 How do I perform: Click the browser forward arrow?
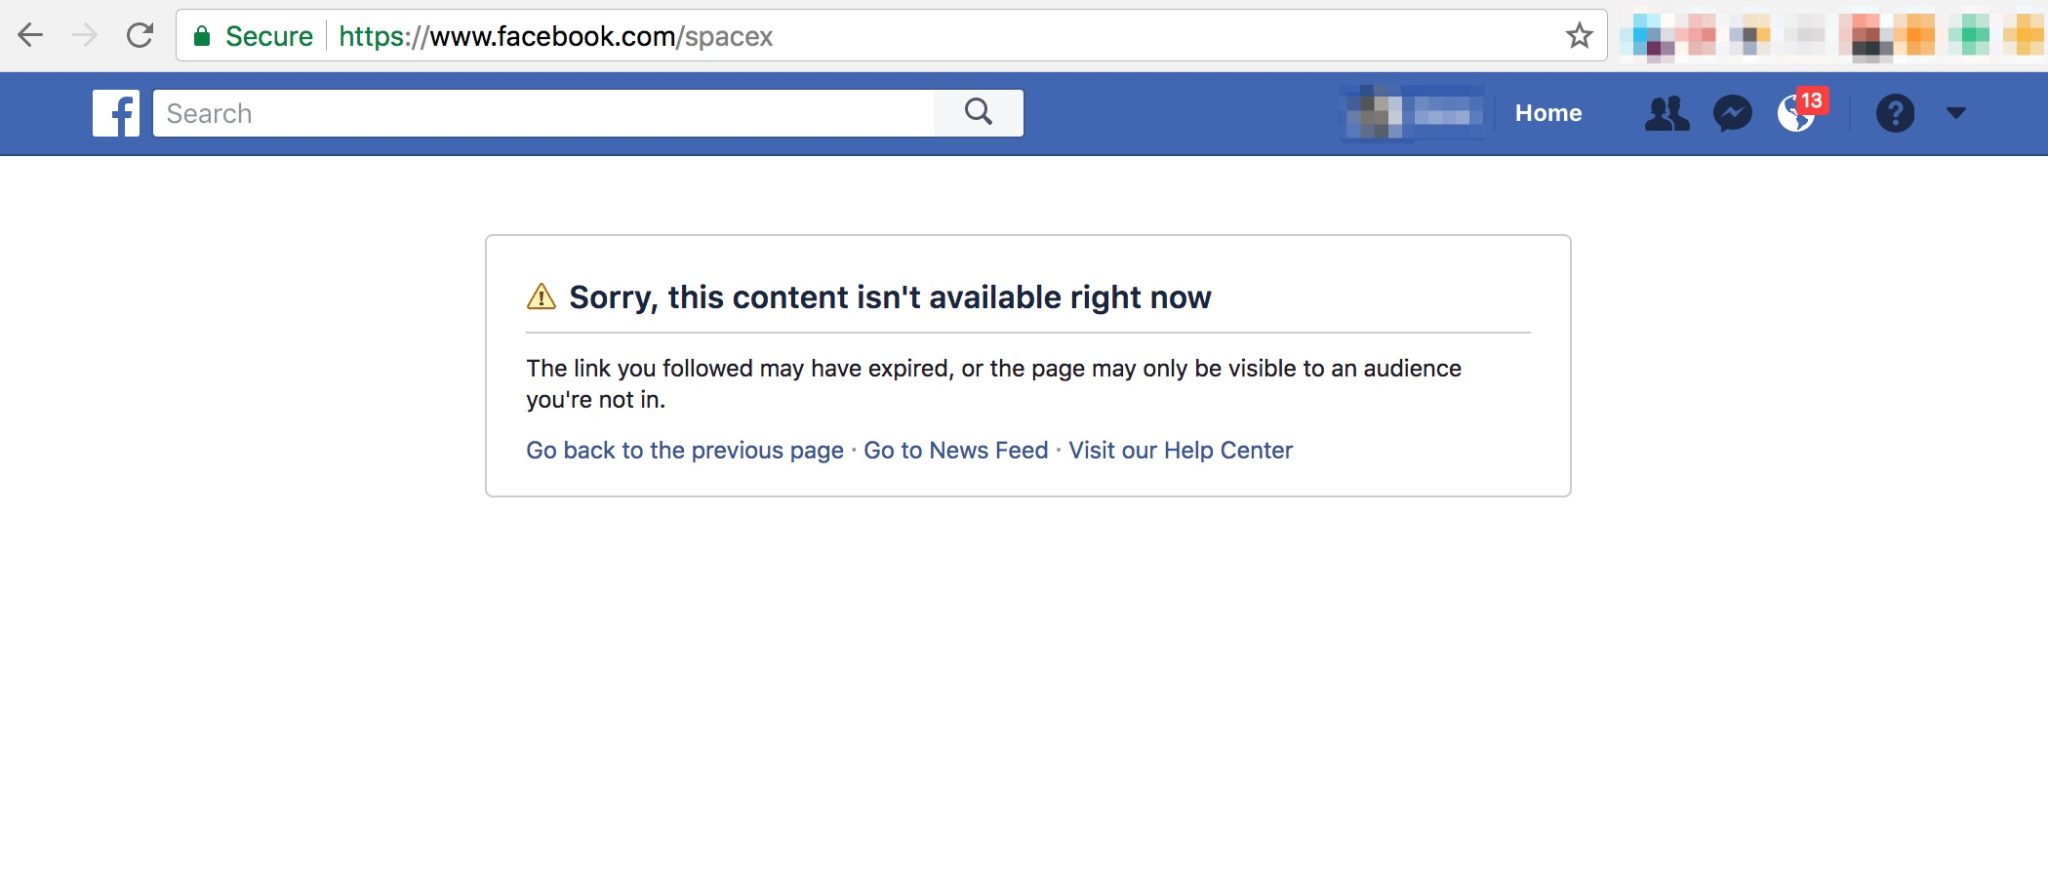coord(85,36)
